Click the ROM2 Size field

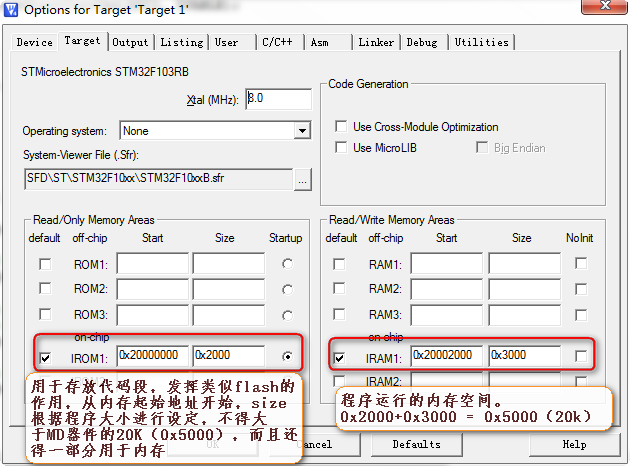pyautogui.click(x=229, y=289)
